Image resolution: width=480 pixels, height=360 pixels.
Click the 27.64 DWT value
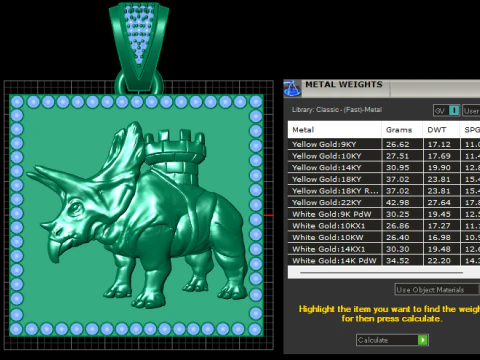[x=439, y=203]
